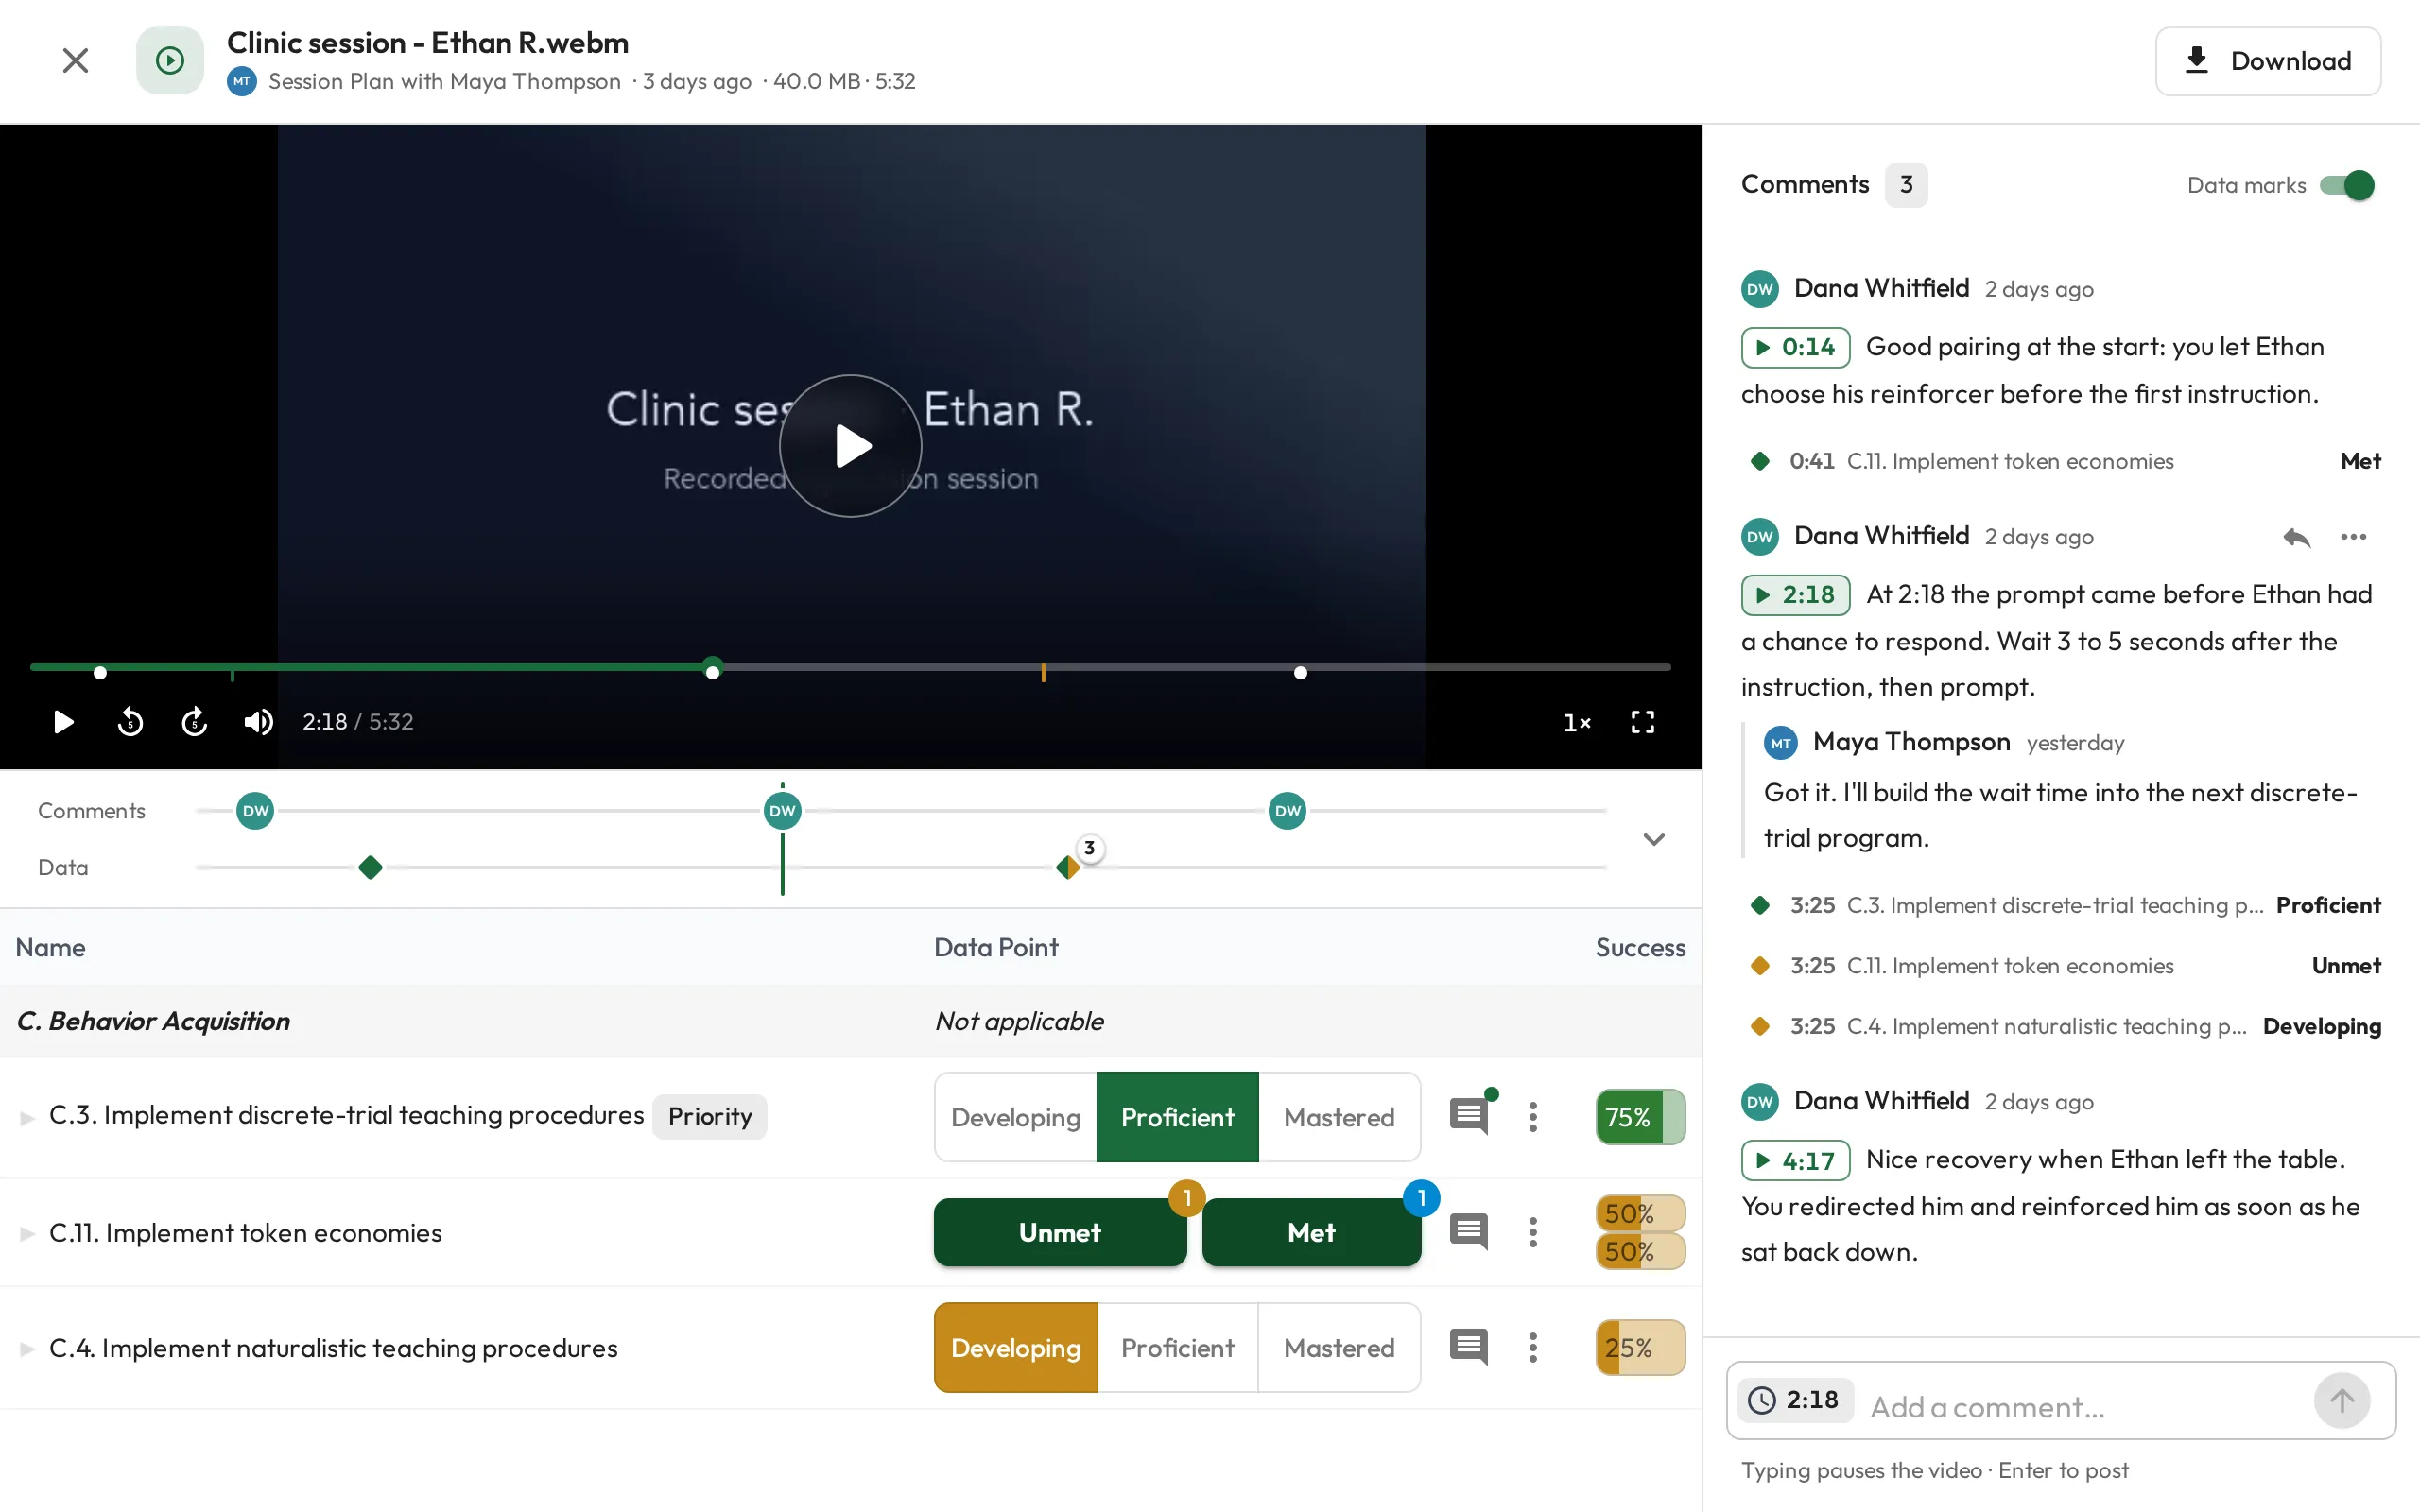The image size is (2420, 1512).
Task: Click the last white comment dot on progress bar
Action: tap(1300, 673)
